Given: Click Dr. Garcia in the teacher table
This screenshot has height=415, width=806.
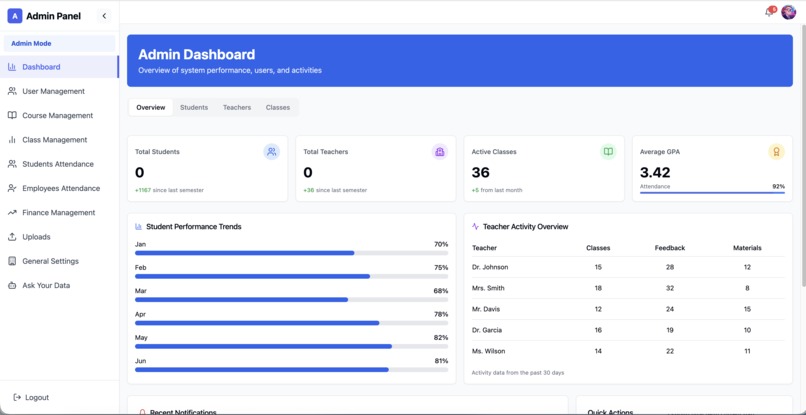Looking at the screenshot, I should click(487, 330).
